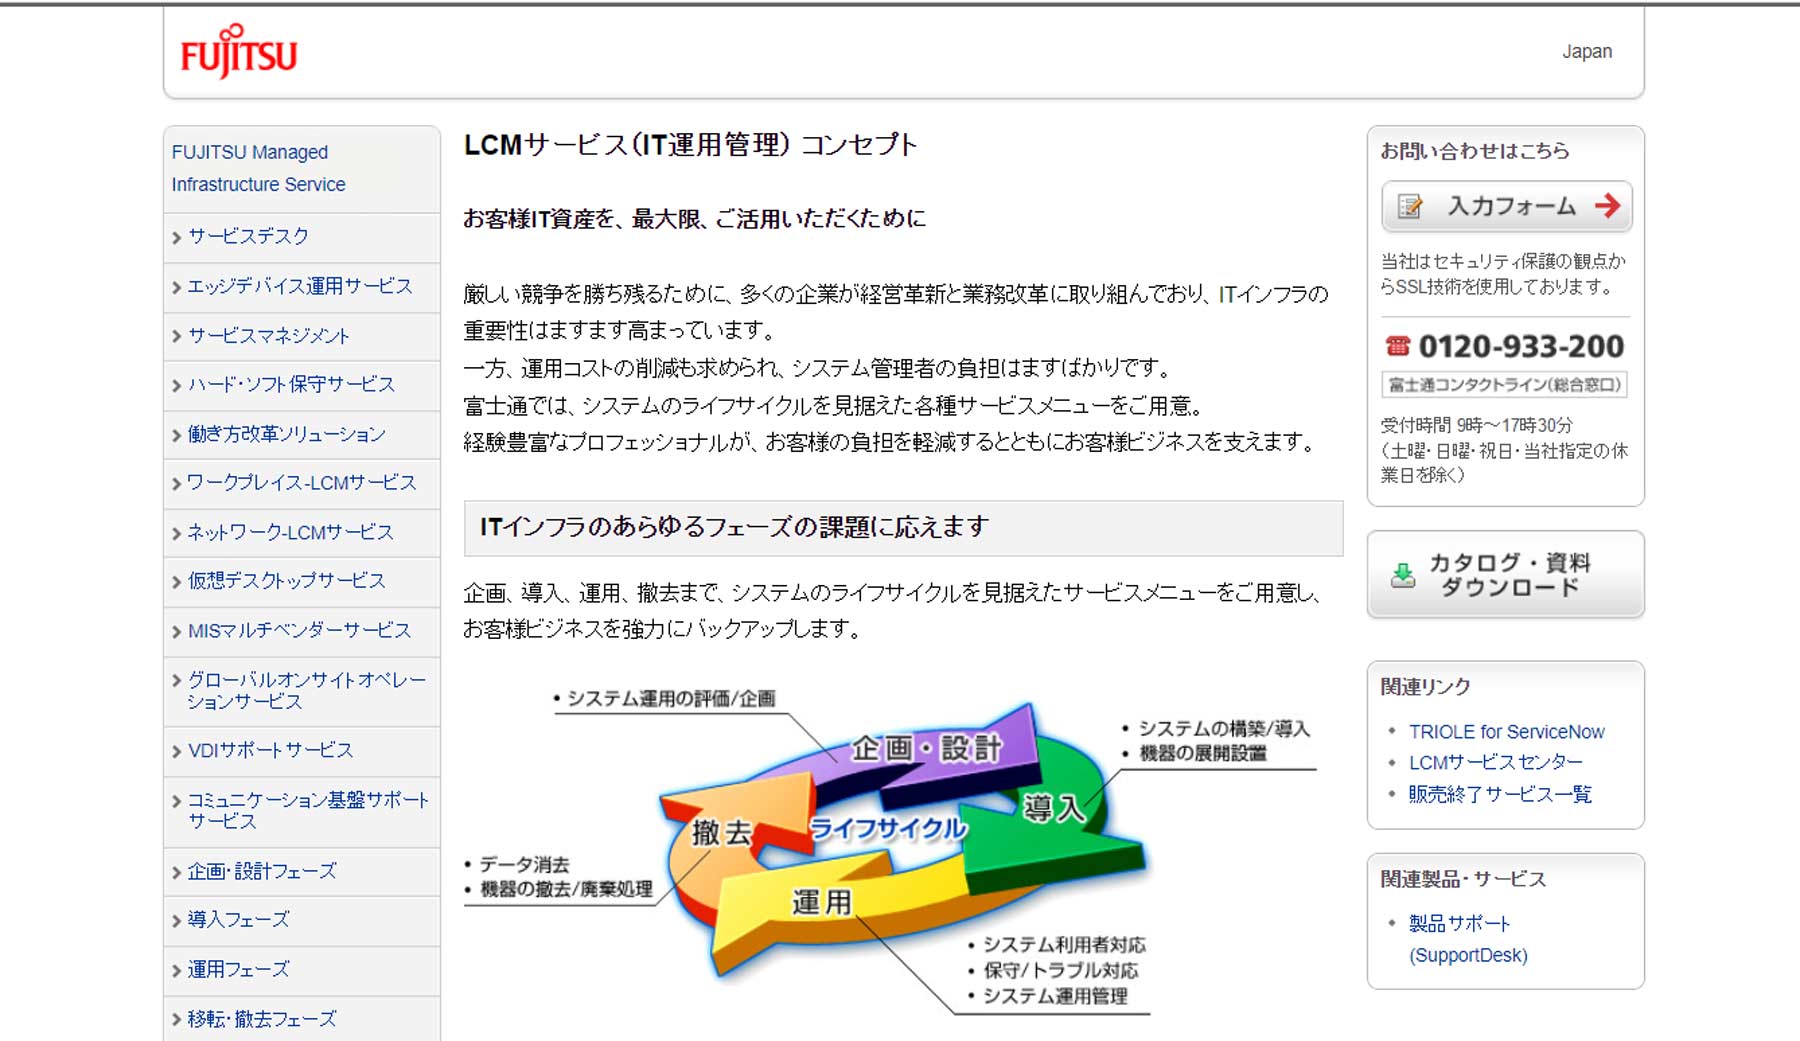Click the お問い合わせはこちら heading
Image resolution: width=1800 pixels, height=1041 pixels.
1475,151
